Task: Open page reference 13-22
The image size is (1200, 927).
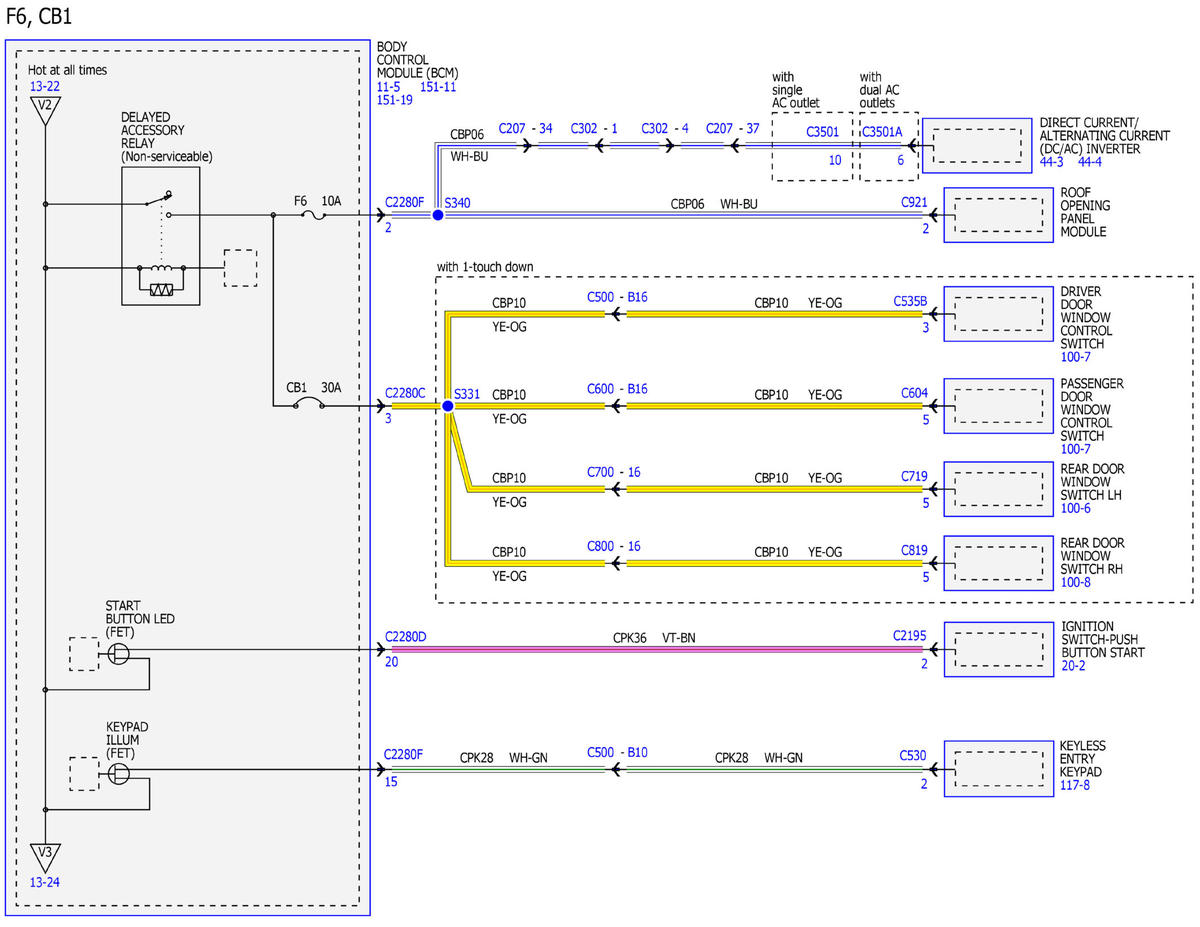Action: (x=45, y=87)
